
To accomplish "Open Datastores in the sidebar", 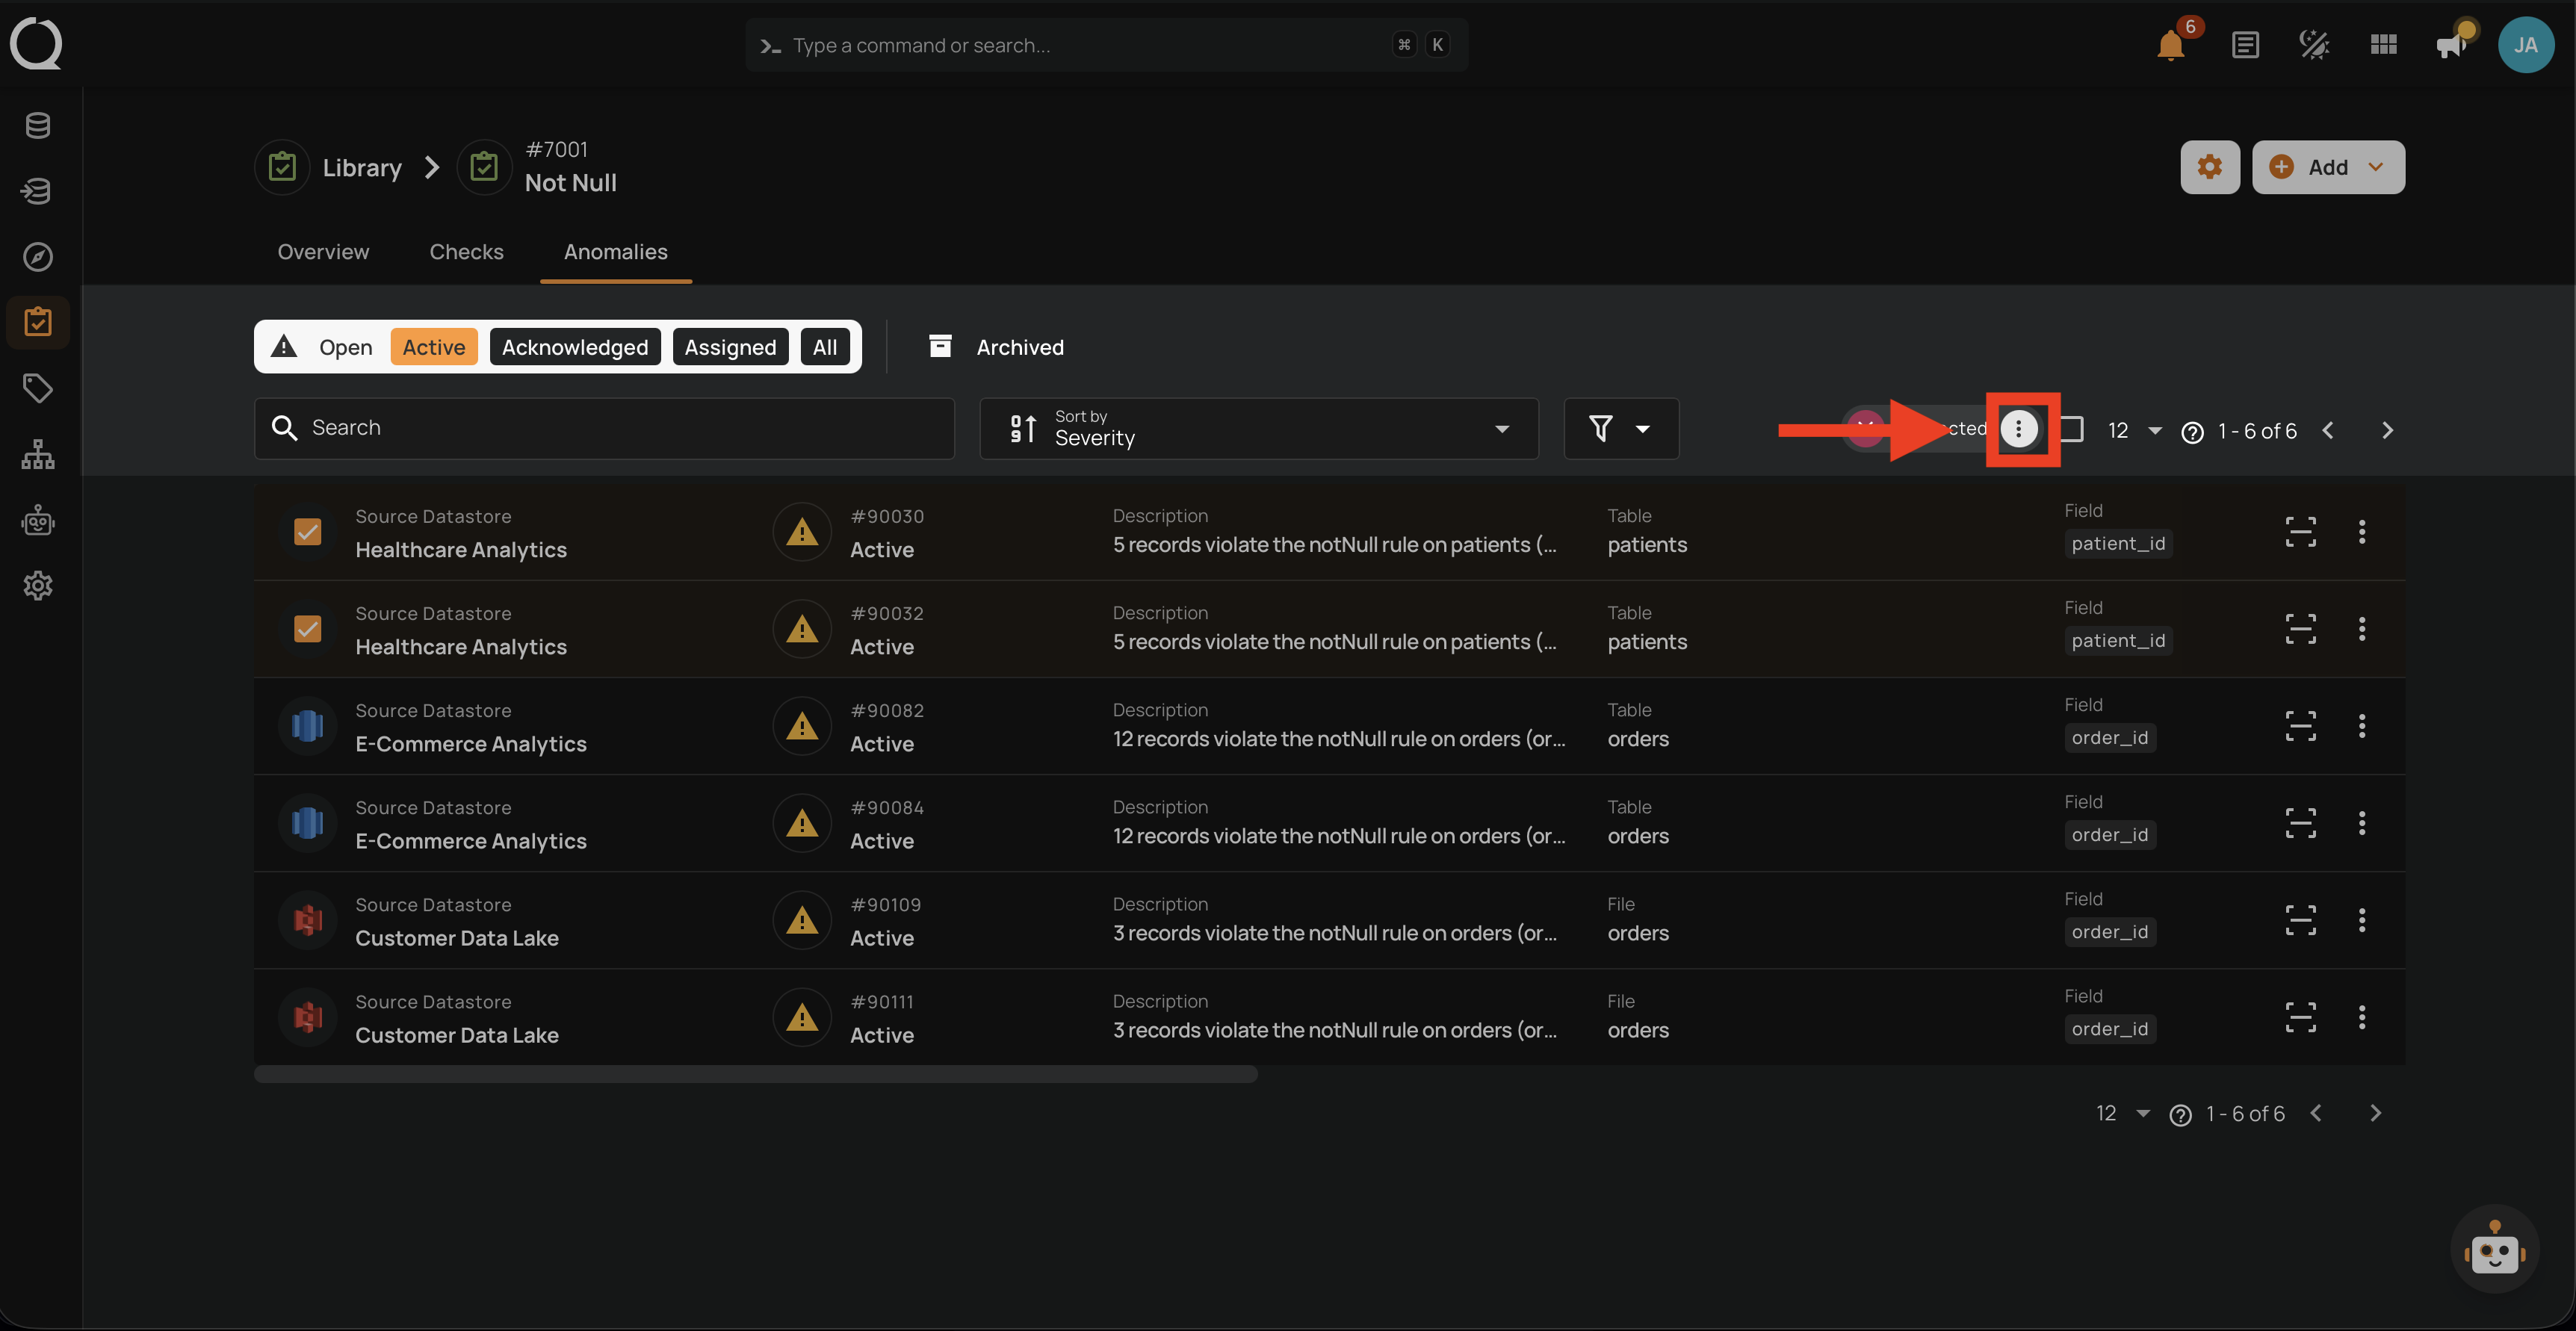I will coord(38,126).
